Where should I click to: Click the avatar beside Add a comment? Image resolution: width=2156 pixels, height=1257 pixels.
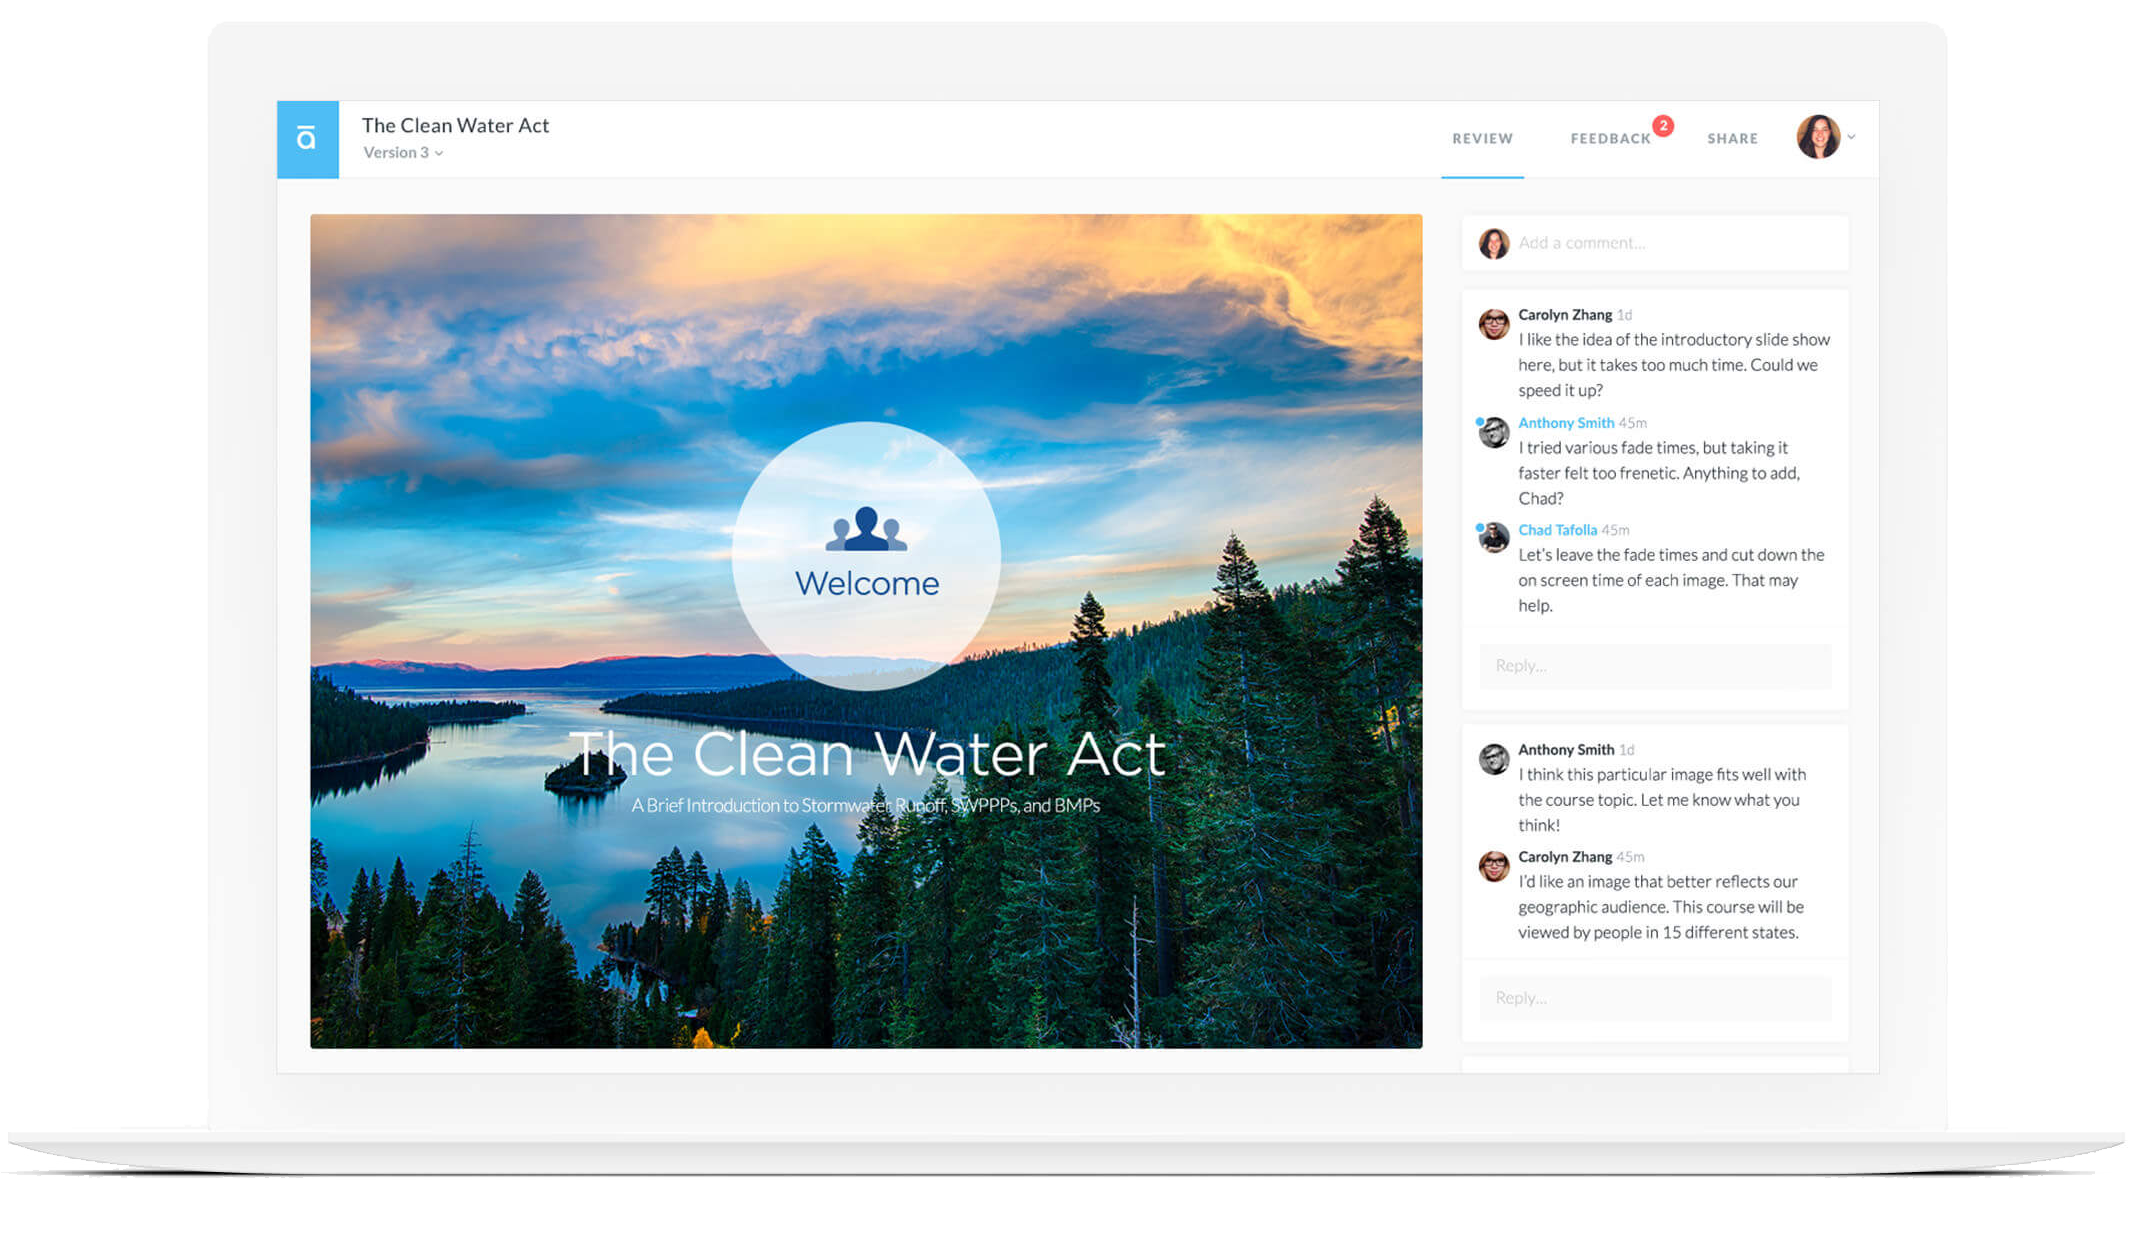(1493, 243)
